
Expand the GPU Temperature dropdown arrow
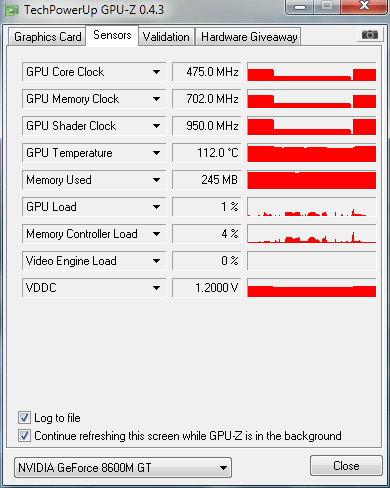point(156,153)
